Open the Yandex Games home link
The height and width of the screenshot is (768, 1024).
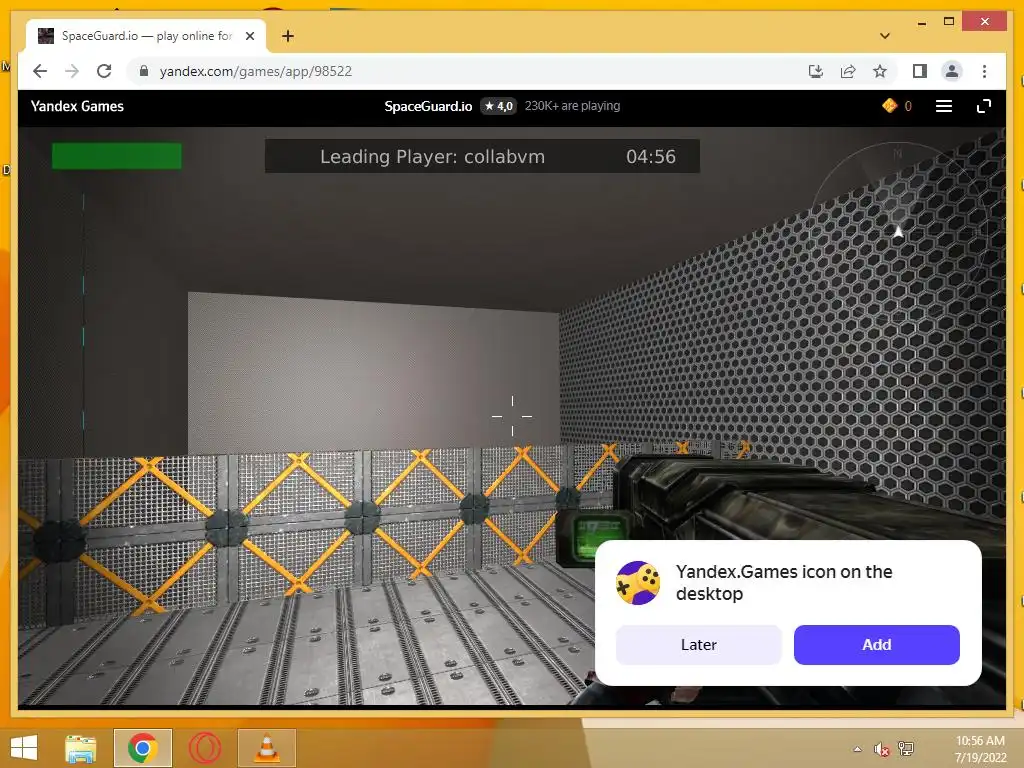coord(77,106)
